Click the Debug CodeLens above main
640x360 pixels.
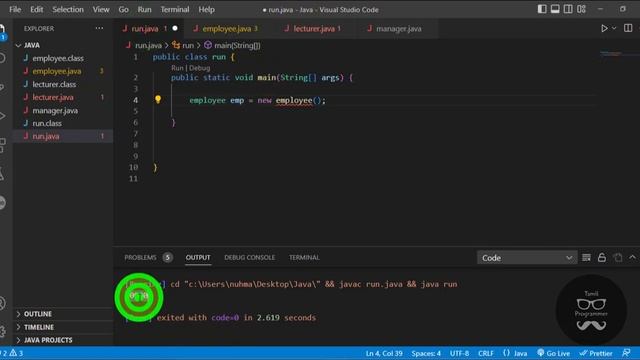point(200,68)
